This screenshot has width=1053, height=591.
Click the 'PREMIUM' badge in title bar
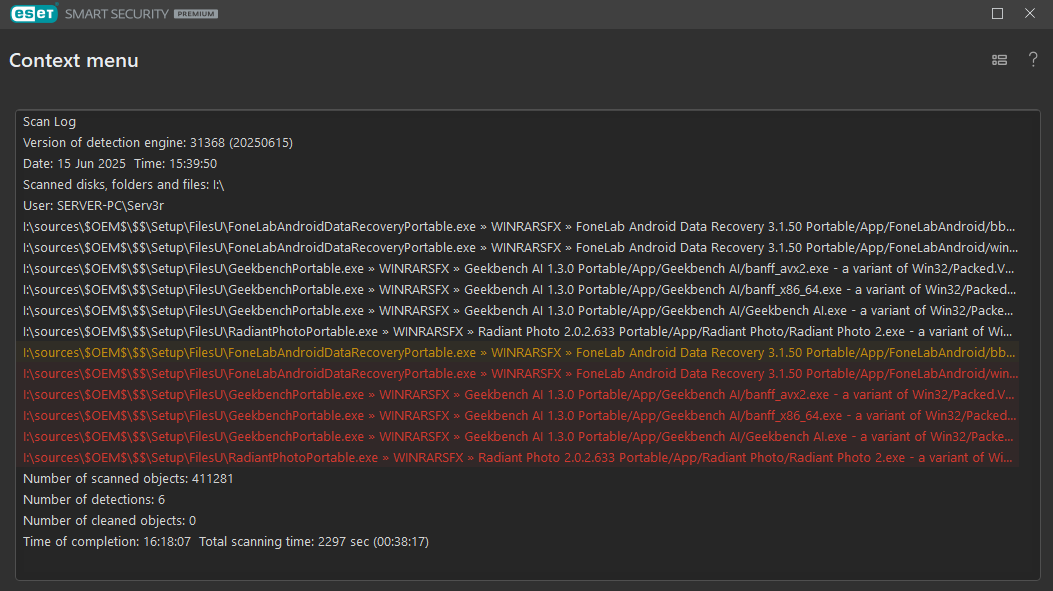pyautogui.click(x=196, y=13)
